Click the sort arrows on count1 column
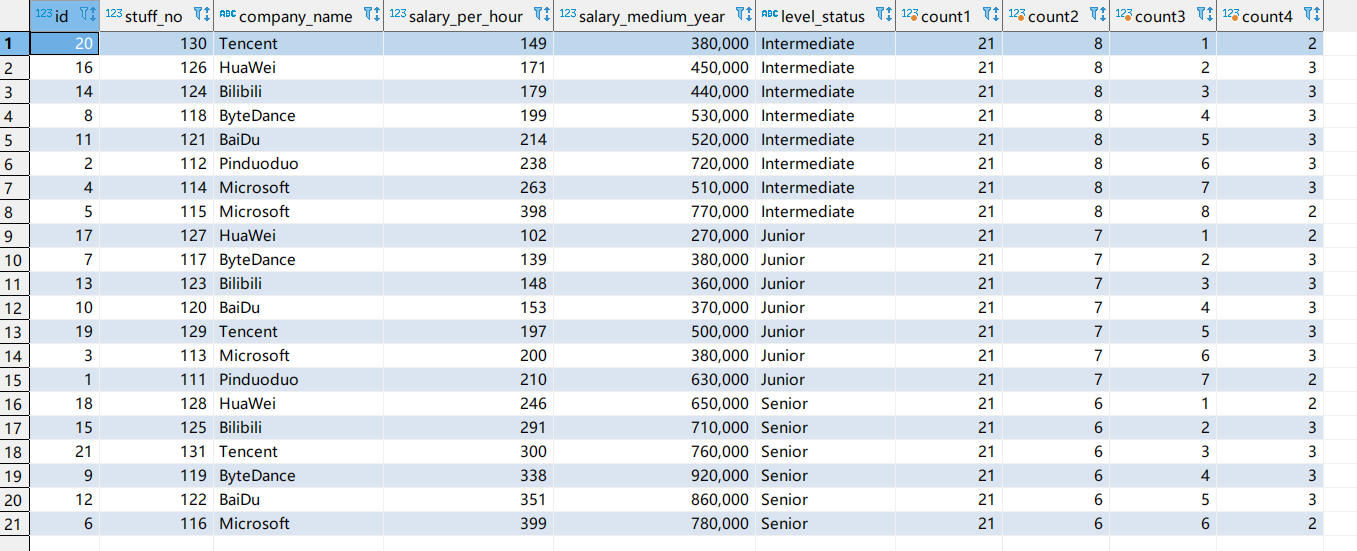 coord(998,15)
